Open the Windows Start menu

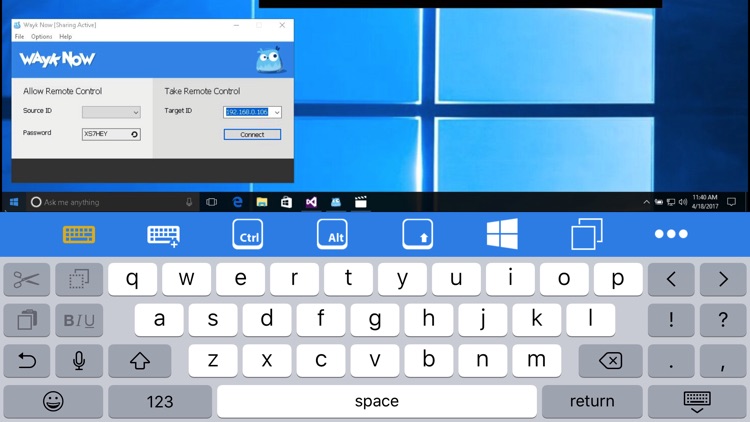14,202
